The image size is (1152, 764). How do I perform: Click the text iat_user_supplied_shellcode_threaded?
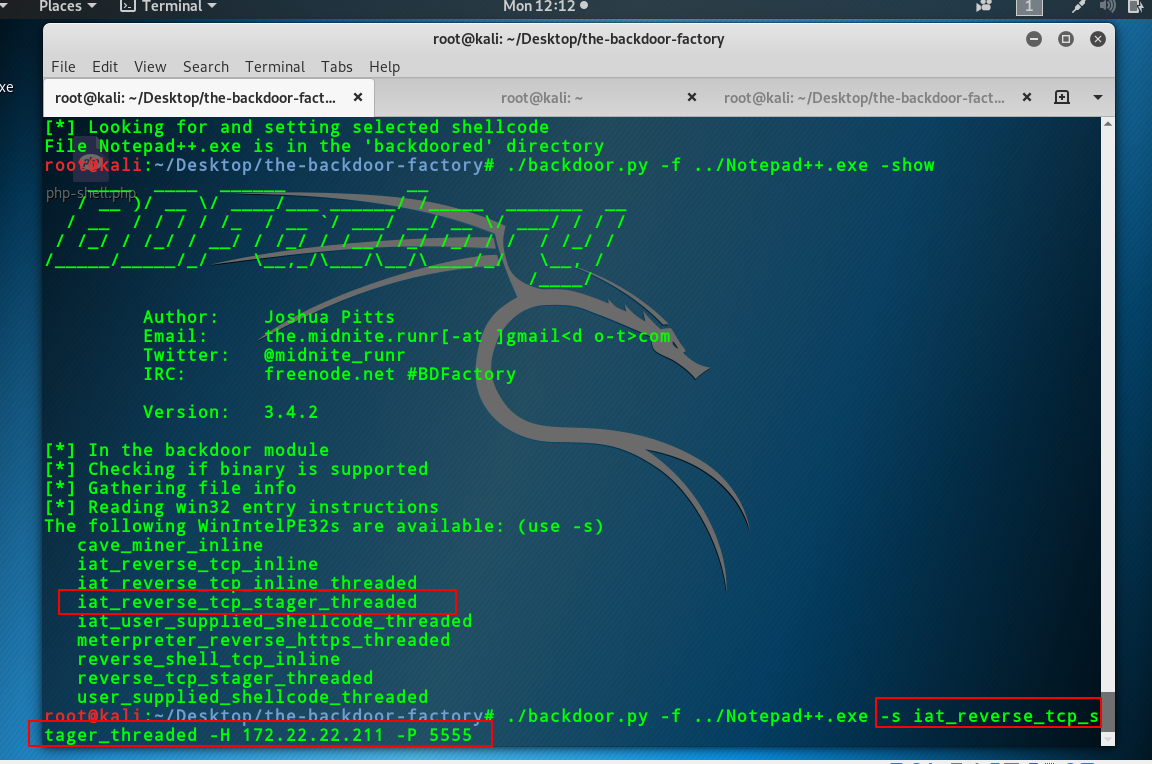point(275,621)
